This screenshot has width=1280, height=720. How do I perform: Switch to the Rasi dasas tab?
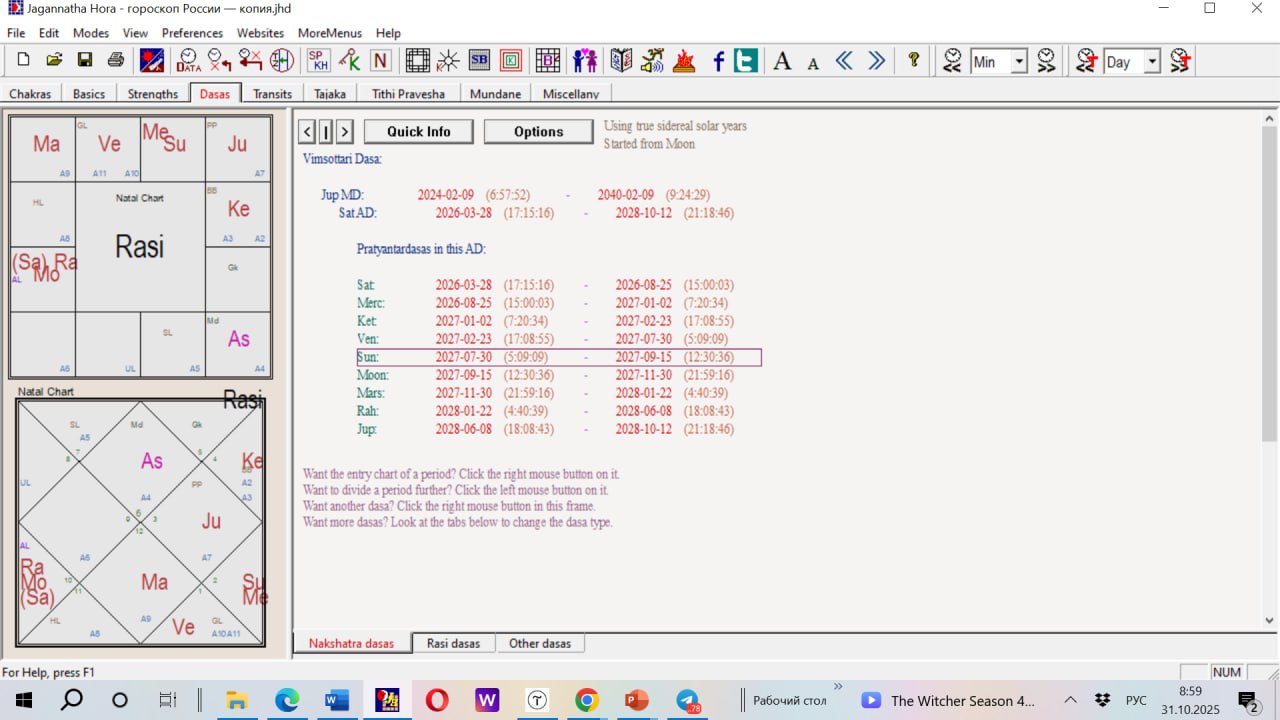tap(453, 643)
